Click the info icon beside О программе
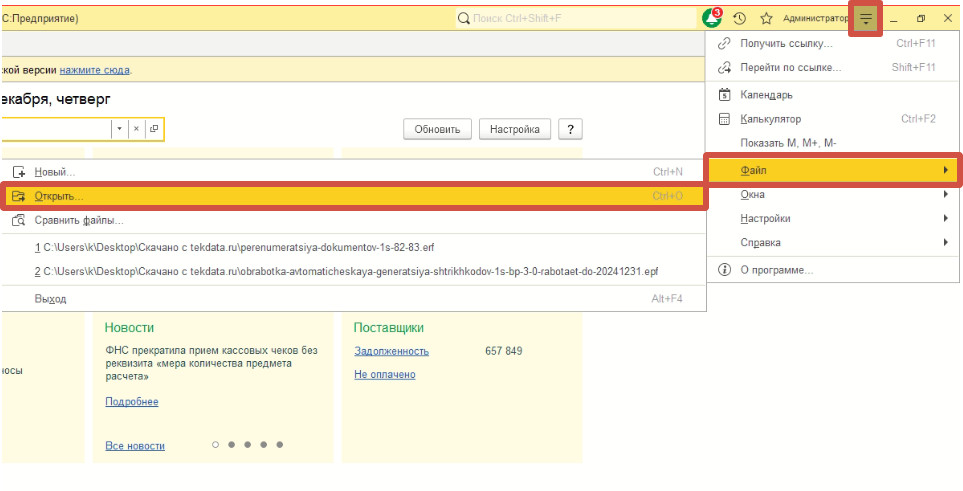Viewport: 963px width, 491px height. coord(724,270)
